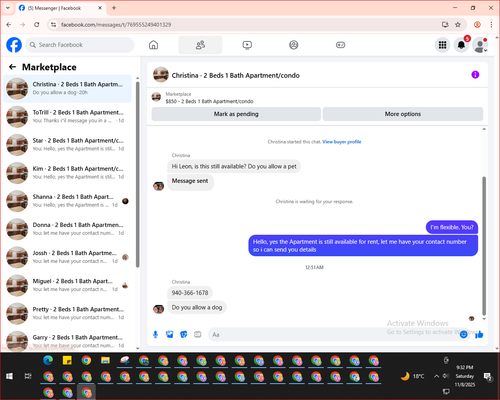Open the Facebook Home tab icon
The height and width of the screenshot is (400, 500).
click(x=153, y=45)
